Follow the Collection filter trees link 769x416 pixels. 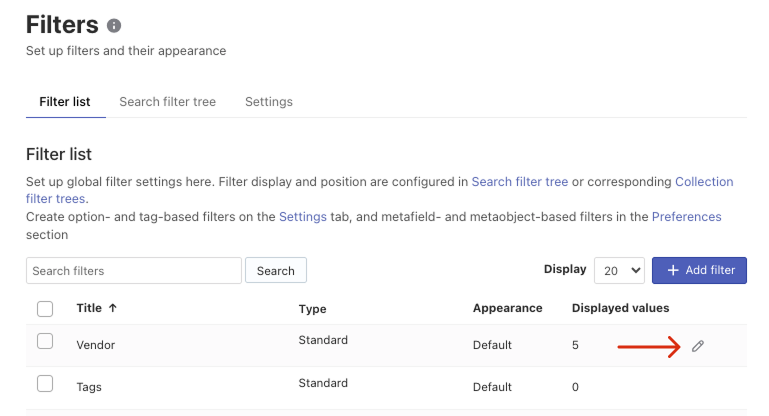[x=704, y=182]
